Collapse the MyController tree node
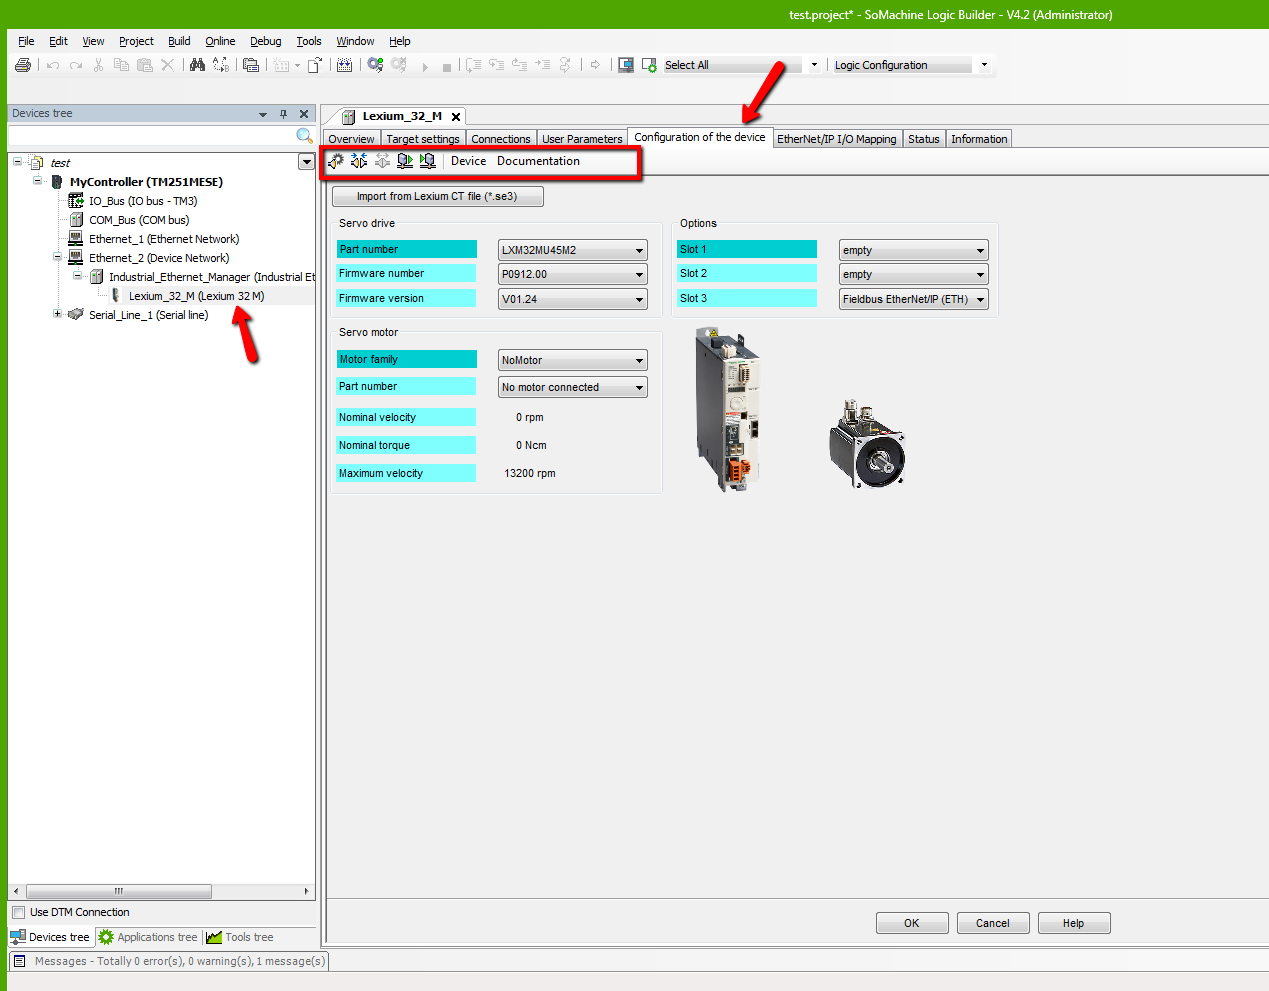The image size is (1269, 991). coord(38,181)
